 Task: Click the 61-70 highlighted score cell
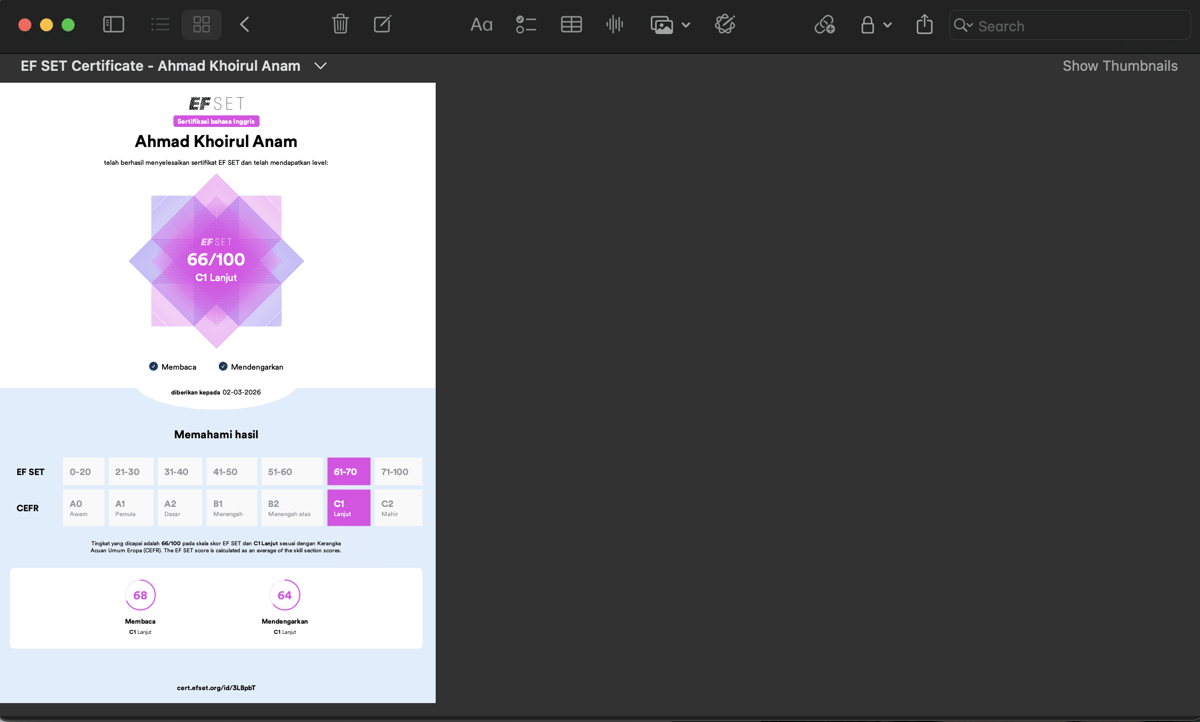[349, 472]
